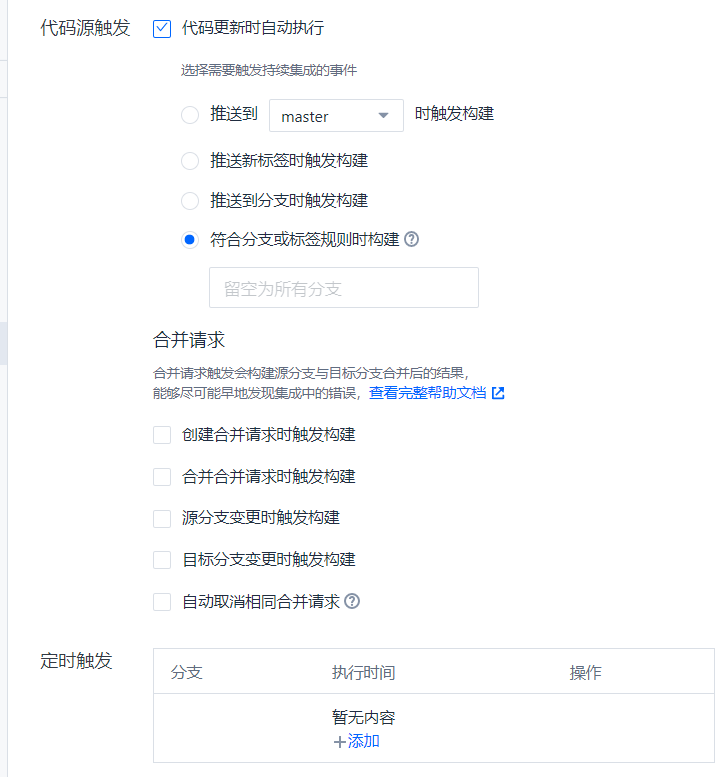The image size is (721, 777).
Task: Click the 暂无内容 placeholder text
Action: [363, 717]
